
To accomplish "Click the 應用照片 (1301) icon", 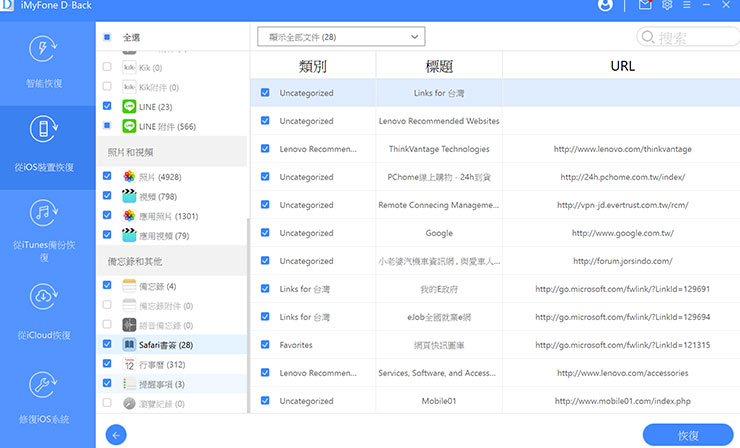I will click(x=129, y=216).
